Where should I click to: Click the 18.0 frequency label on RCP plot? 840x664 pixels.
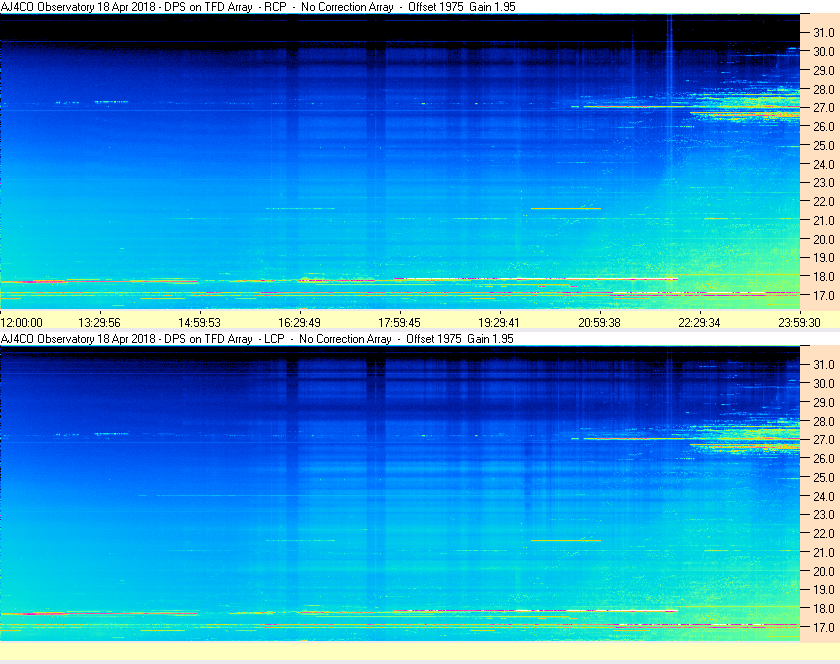tap(824, 277)
